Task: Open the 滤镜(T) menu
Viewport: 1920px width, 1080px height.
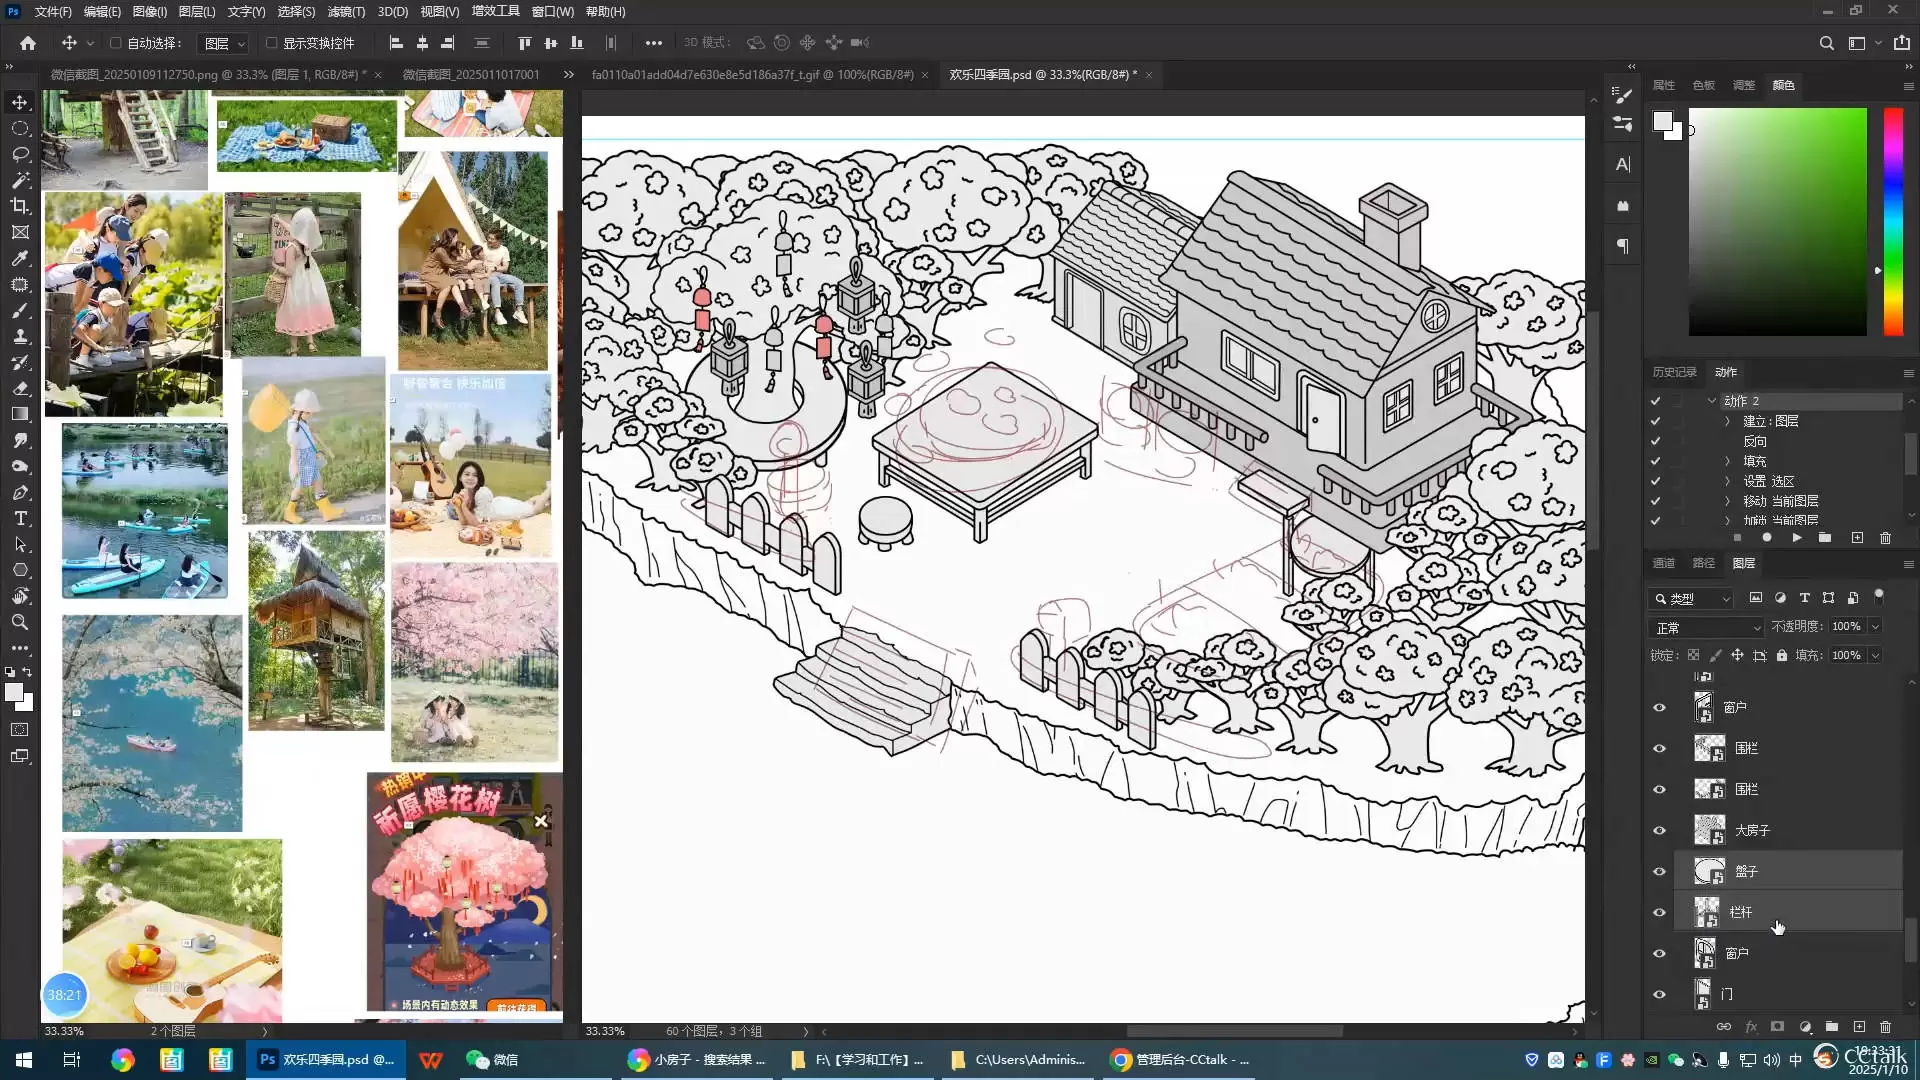Action: [346, 11]
